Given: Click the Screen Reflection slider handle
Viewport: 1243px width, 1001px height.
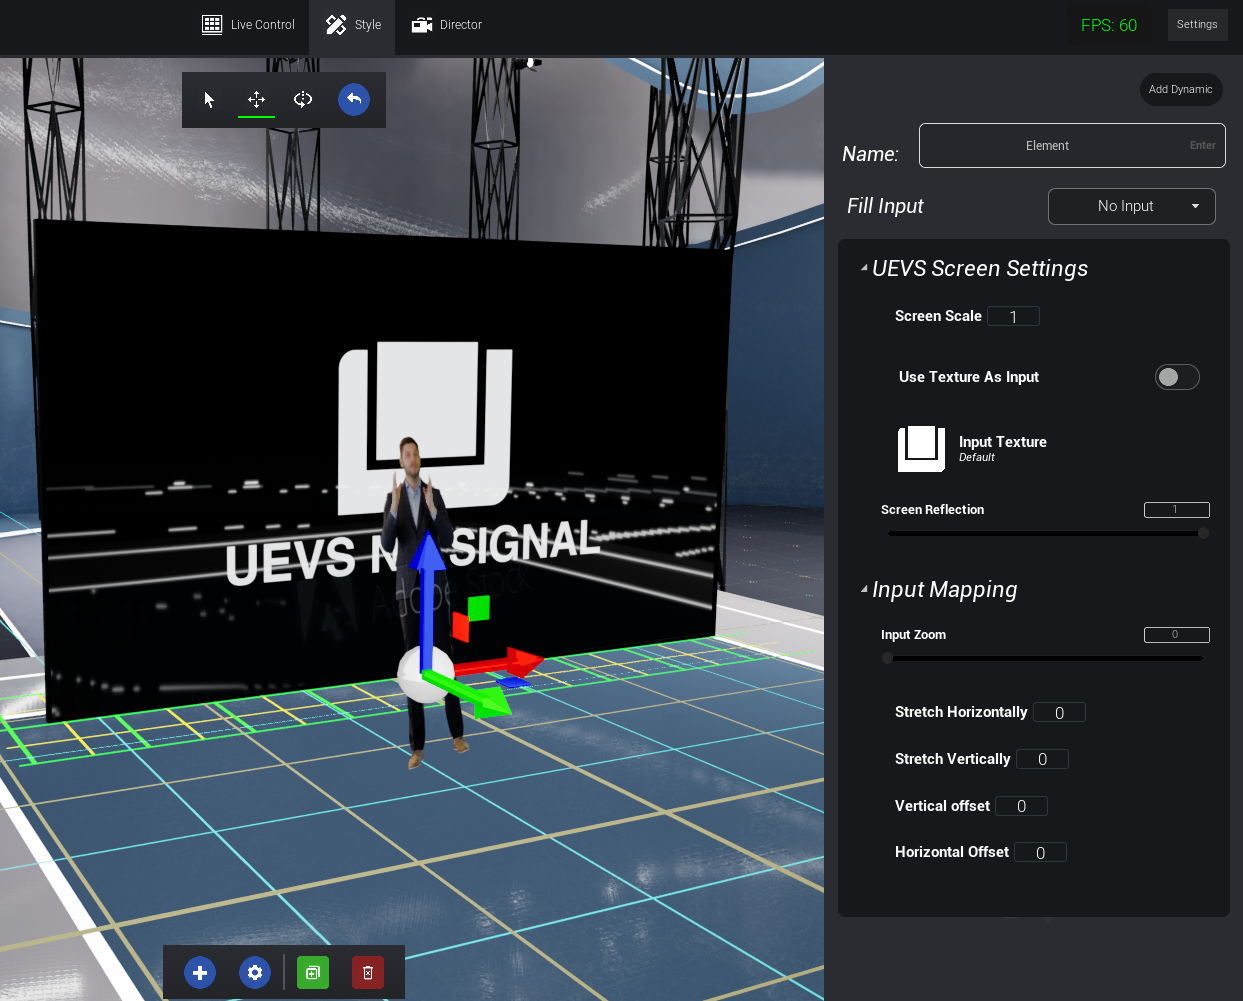Looking at the screenshot, I should (1203, 533).
